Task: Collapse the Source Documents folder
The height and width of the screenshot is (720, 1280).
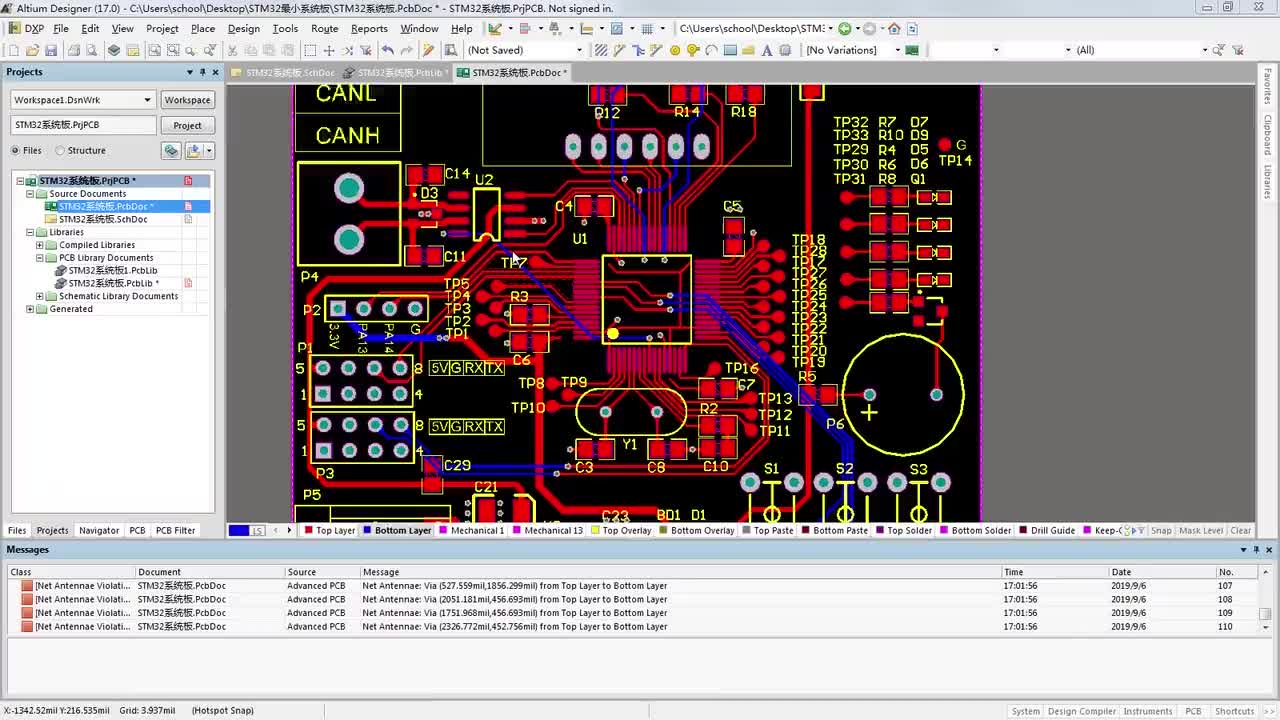Action: (x=30, y=194)
